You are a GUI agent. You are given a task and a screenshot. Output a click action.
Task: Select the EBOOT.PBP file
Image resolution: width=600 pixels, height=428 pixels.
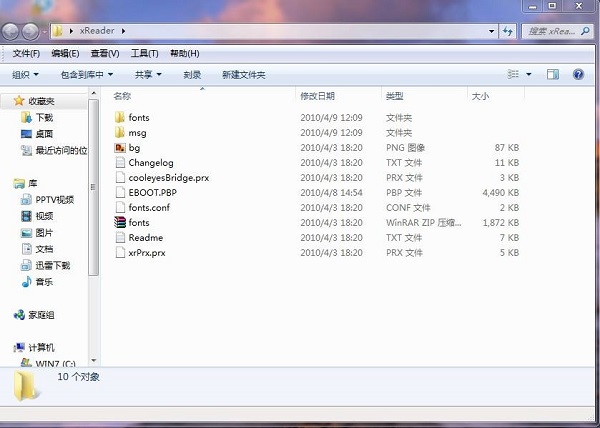coord(152,192)
